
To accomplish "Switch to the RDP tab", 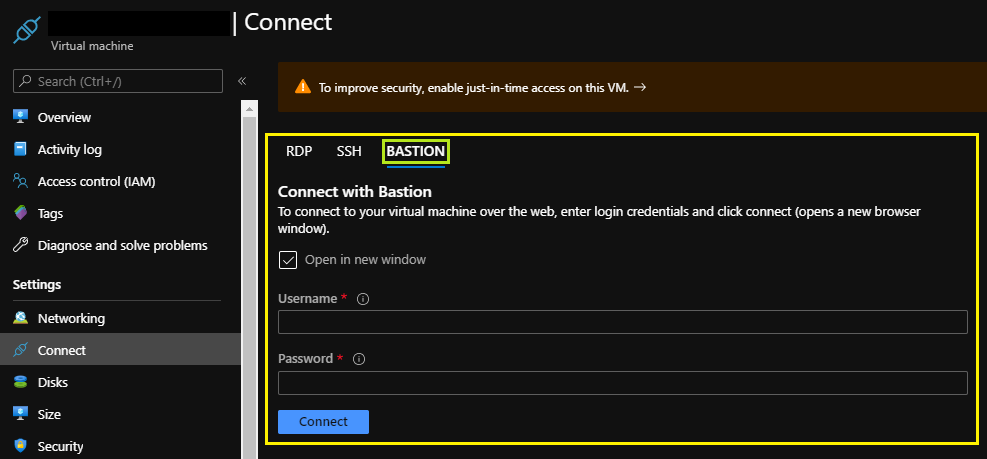I will (x=299, y=152).
